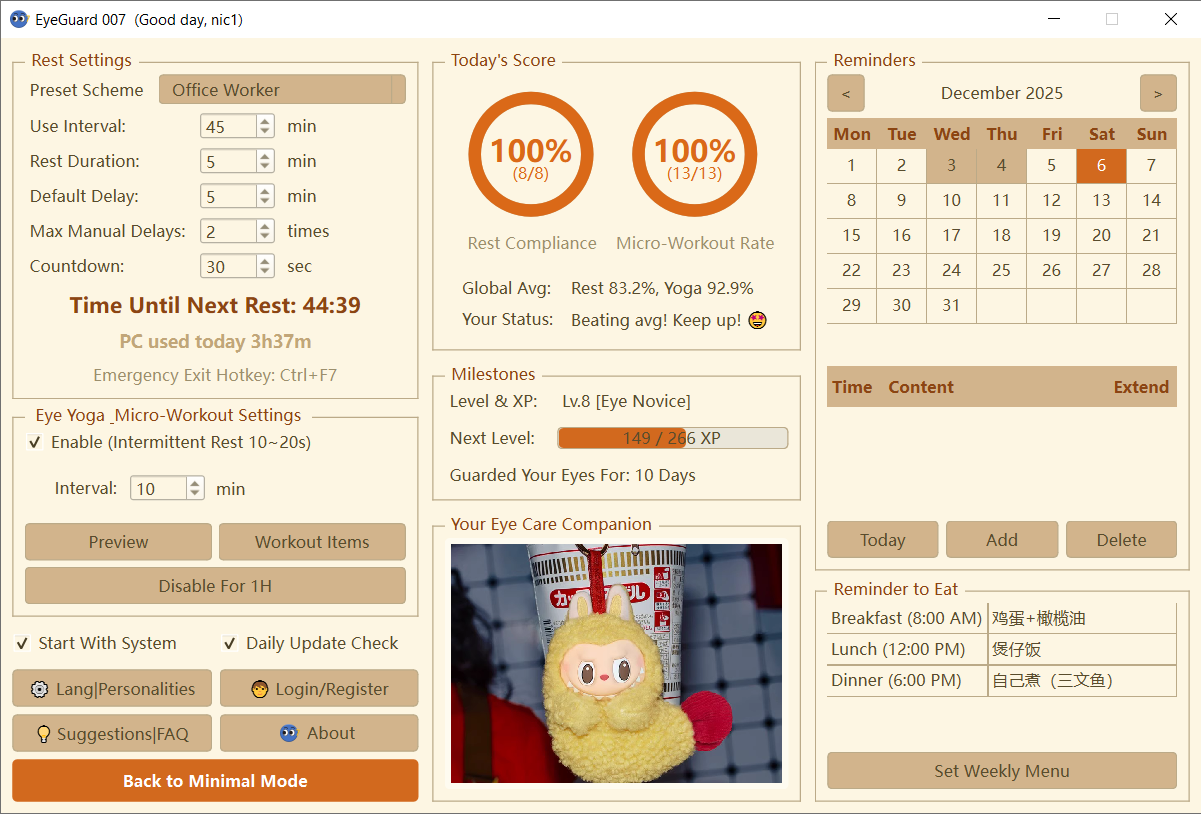1201x814 pixels.
Task: Open Set Weekly Menu
Action: [1001, 771]
